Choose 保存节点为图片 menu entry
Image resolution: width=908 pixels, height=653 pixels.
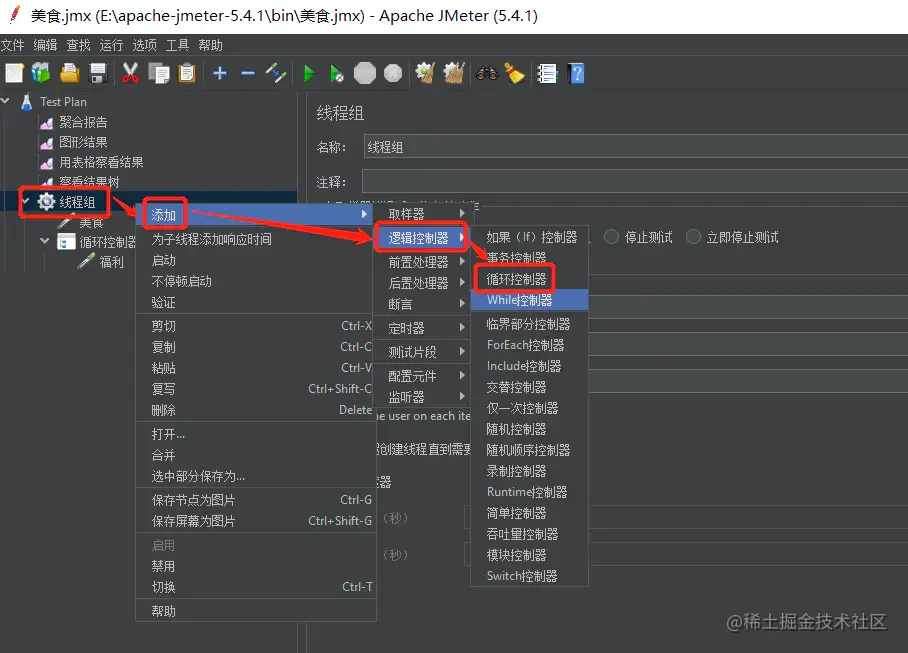[256, 500]
